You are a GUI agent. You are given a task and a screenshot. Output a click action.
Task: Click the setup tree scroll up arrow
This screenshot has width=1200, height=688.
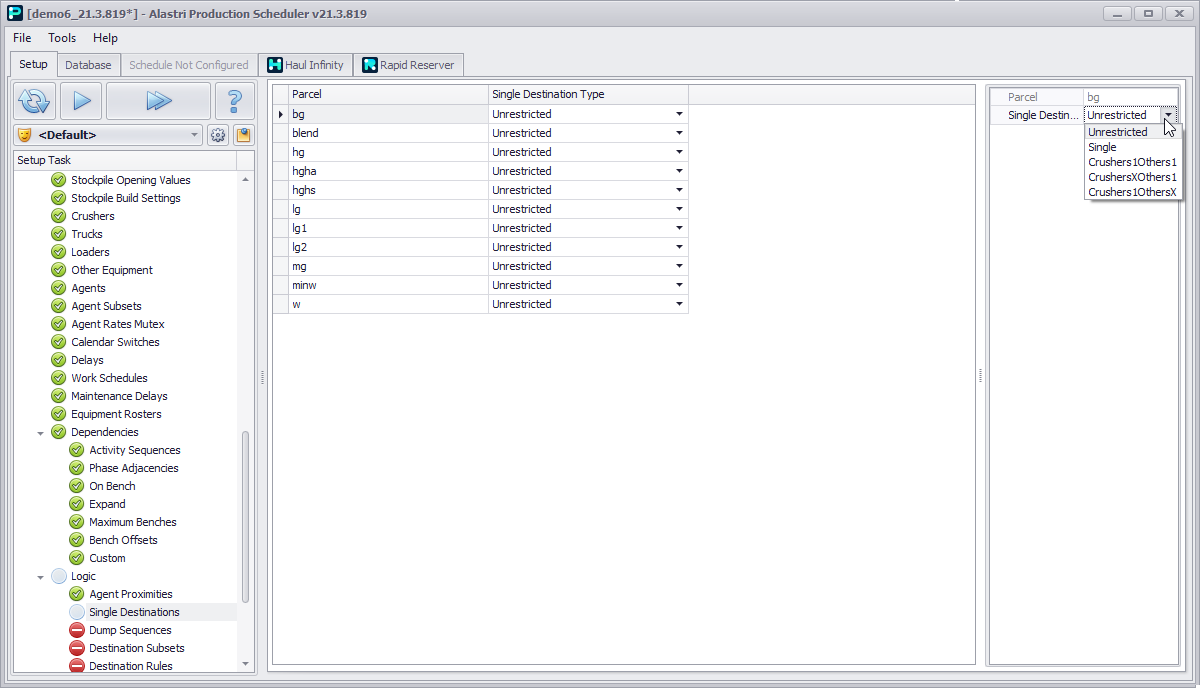246,179
